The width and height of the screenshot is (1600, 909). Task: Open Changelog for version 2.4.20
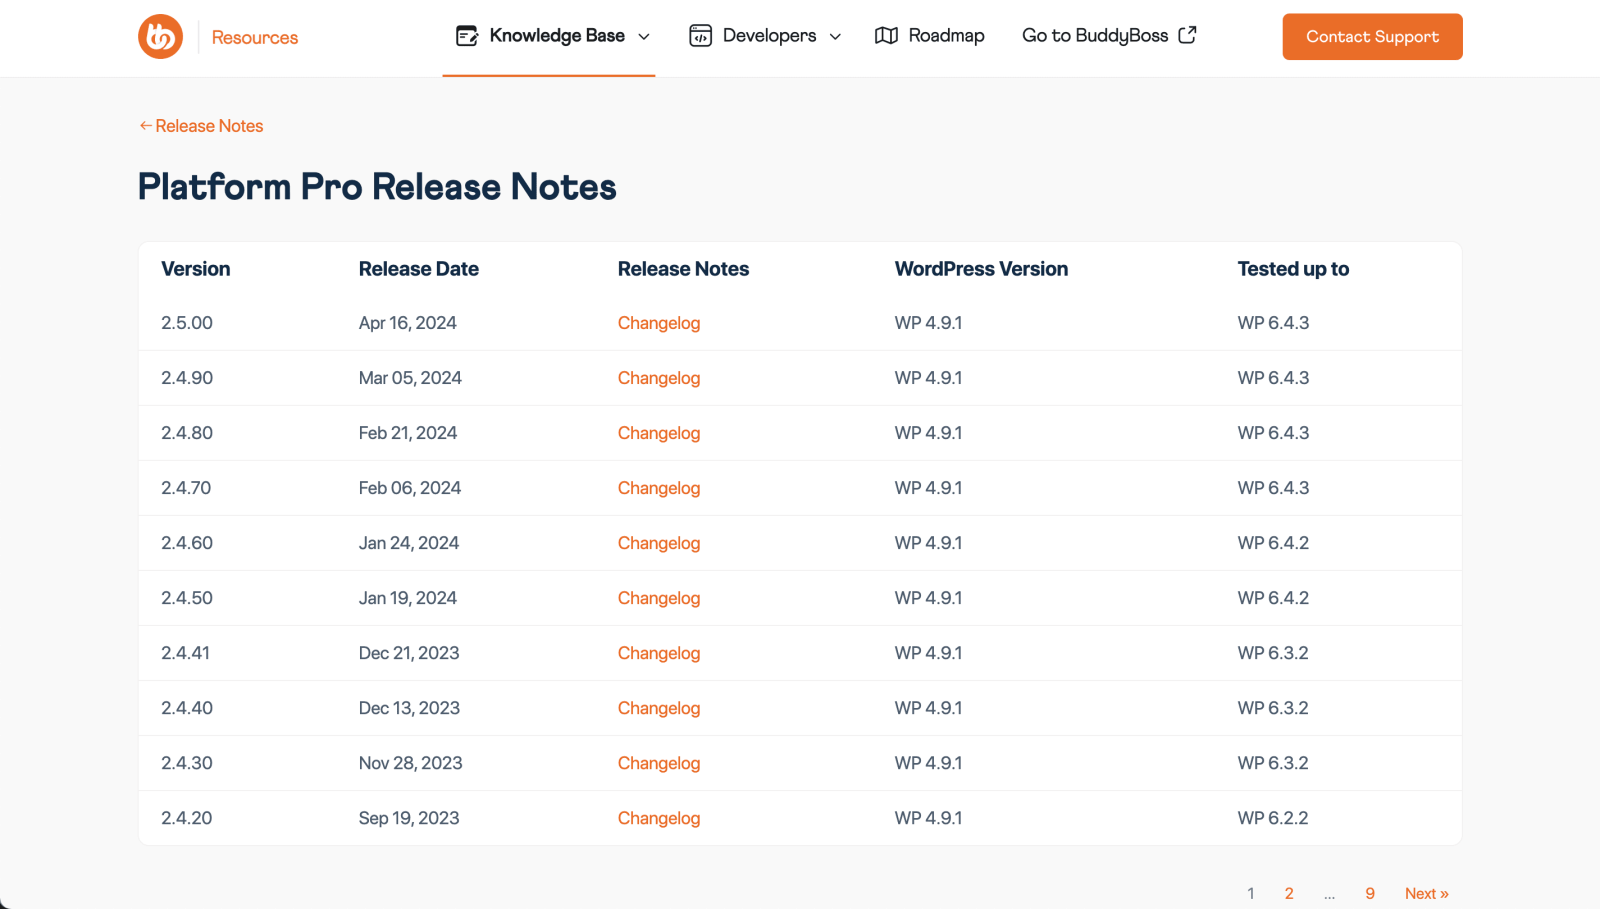click(x=658, y=818)
